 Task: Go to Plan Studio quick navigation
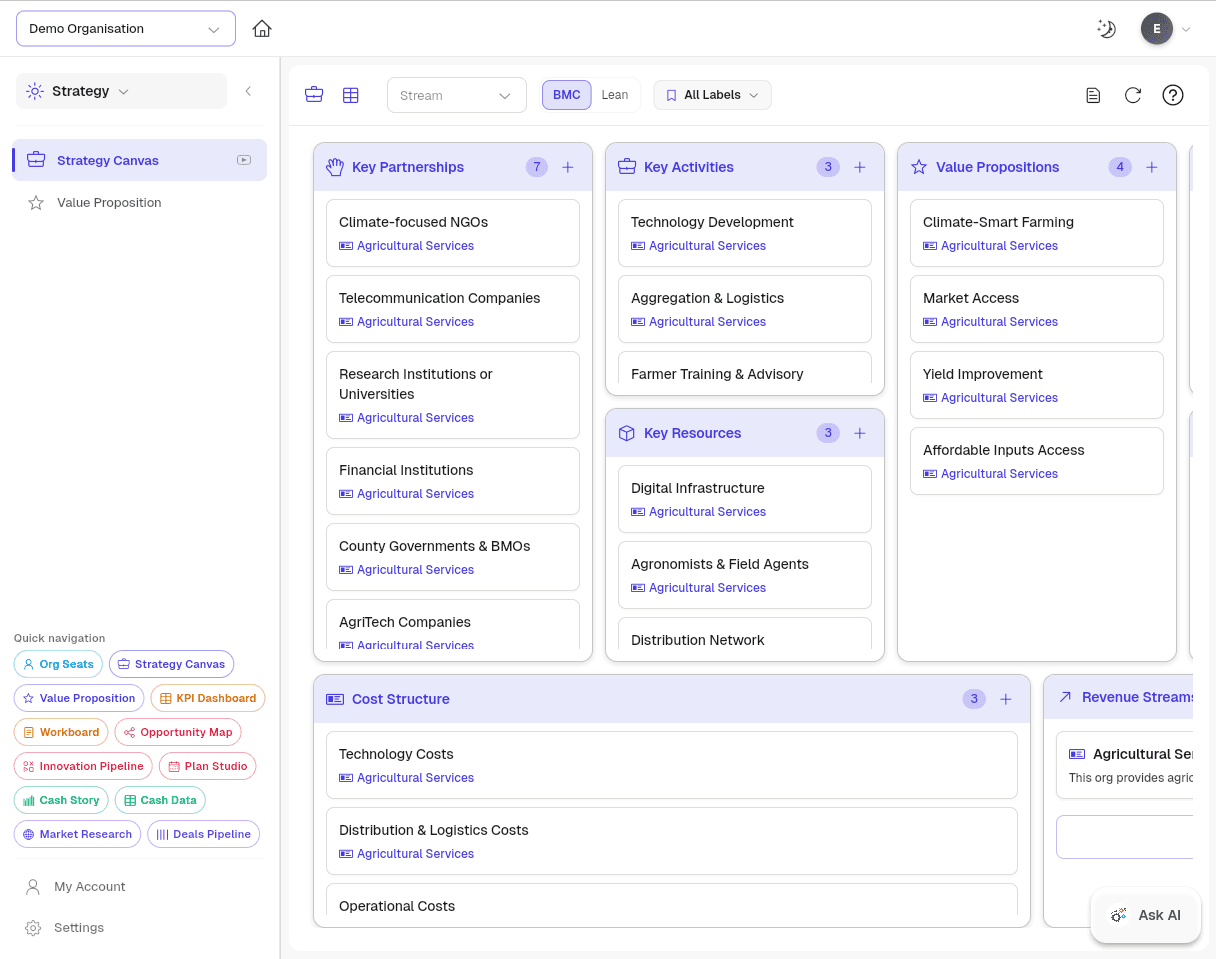click(207, 766)
